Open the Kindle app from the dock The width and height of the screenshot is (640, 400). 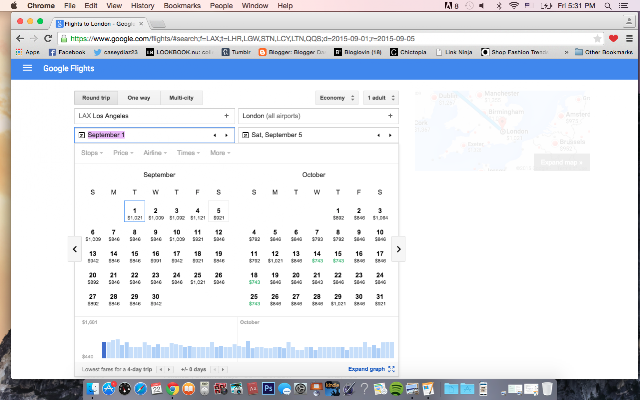[x=332, y=389]
